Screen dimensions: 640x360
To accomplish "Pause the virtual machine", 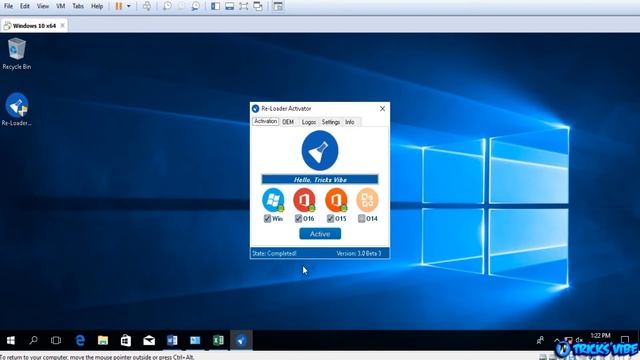I will tap(119, 6).
